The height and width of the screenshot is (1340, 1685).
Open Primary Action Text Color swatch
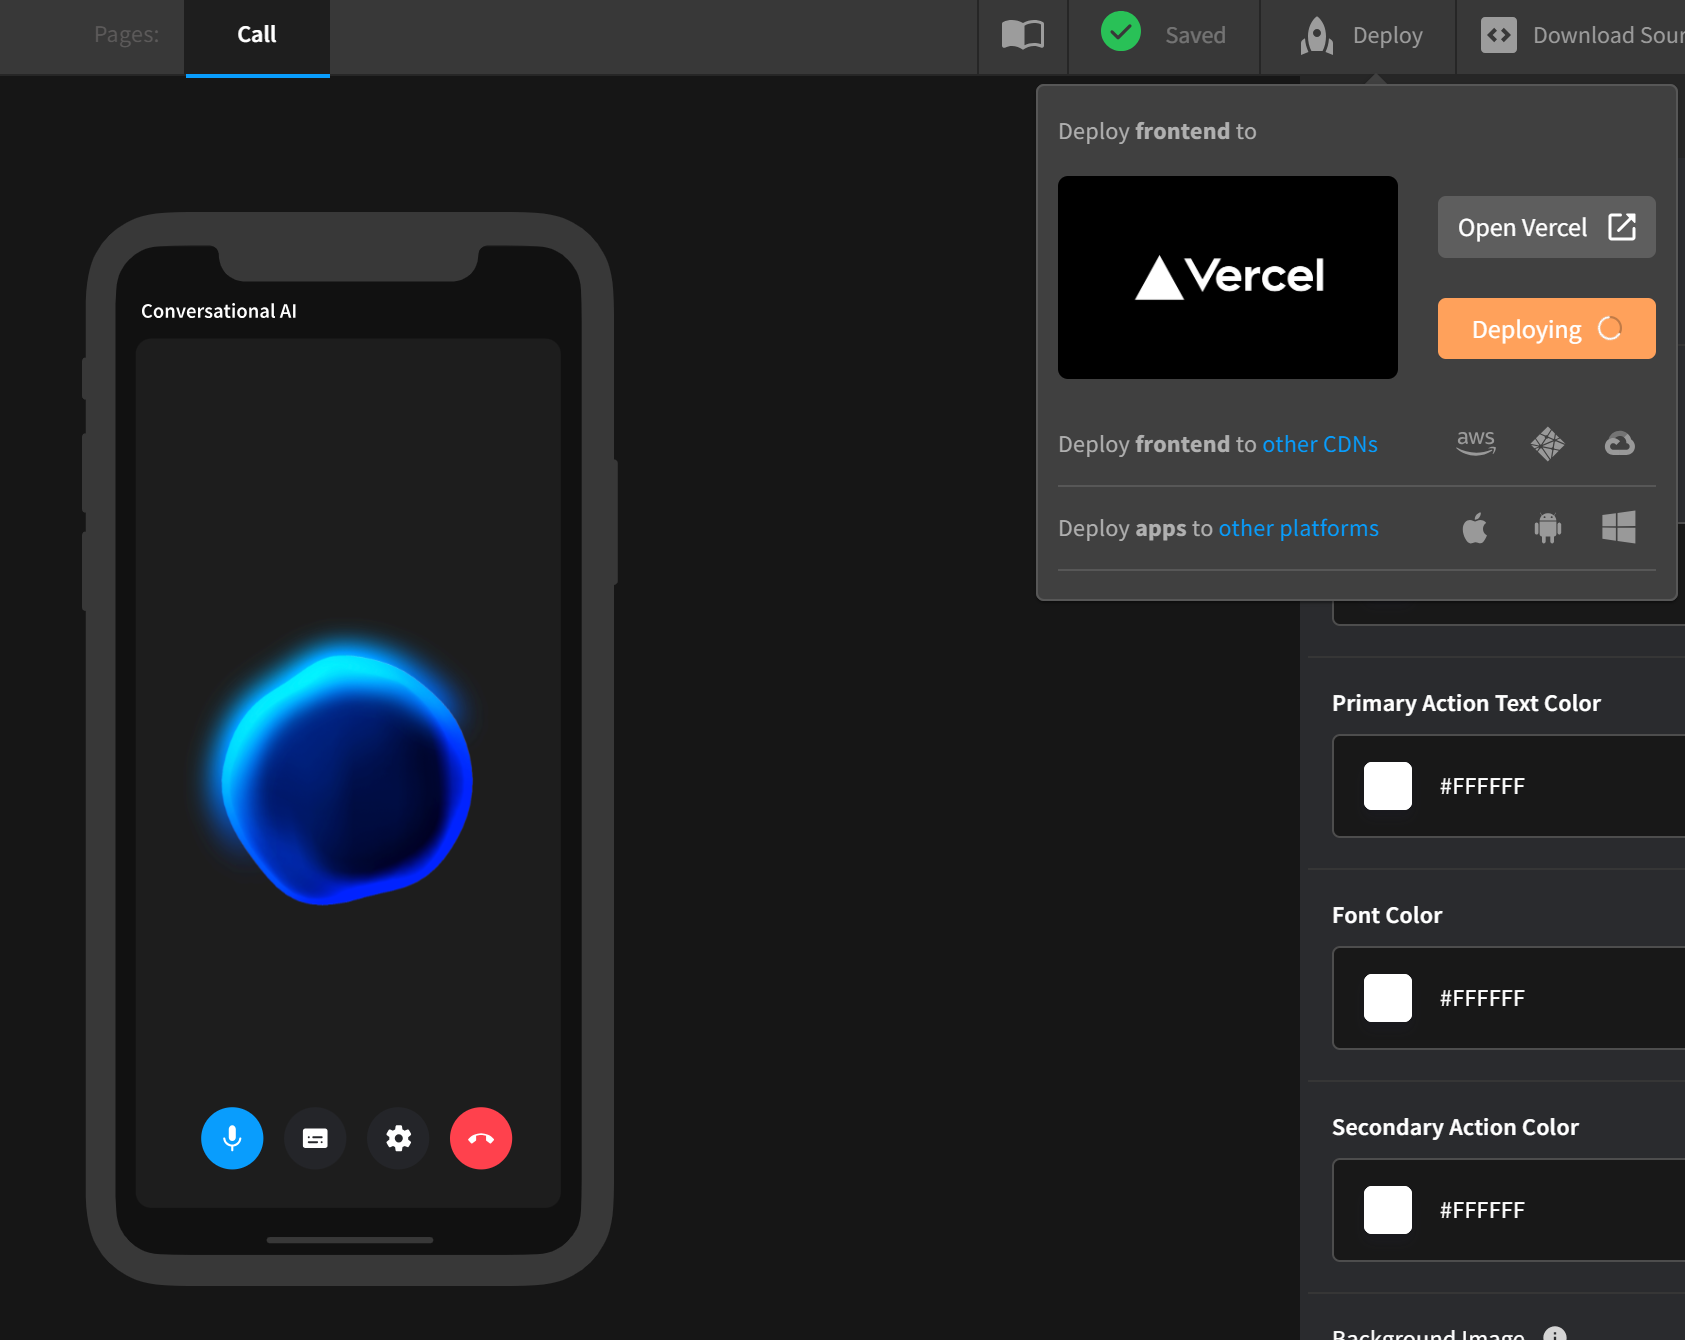1388,786
